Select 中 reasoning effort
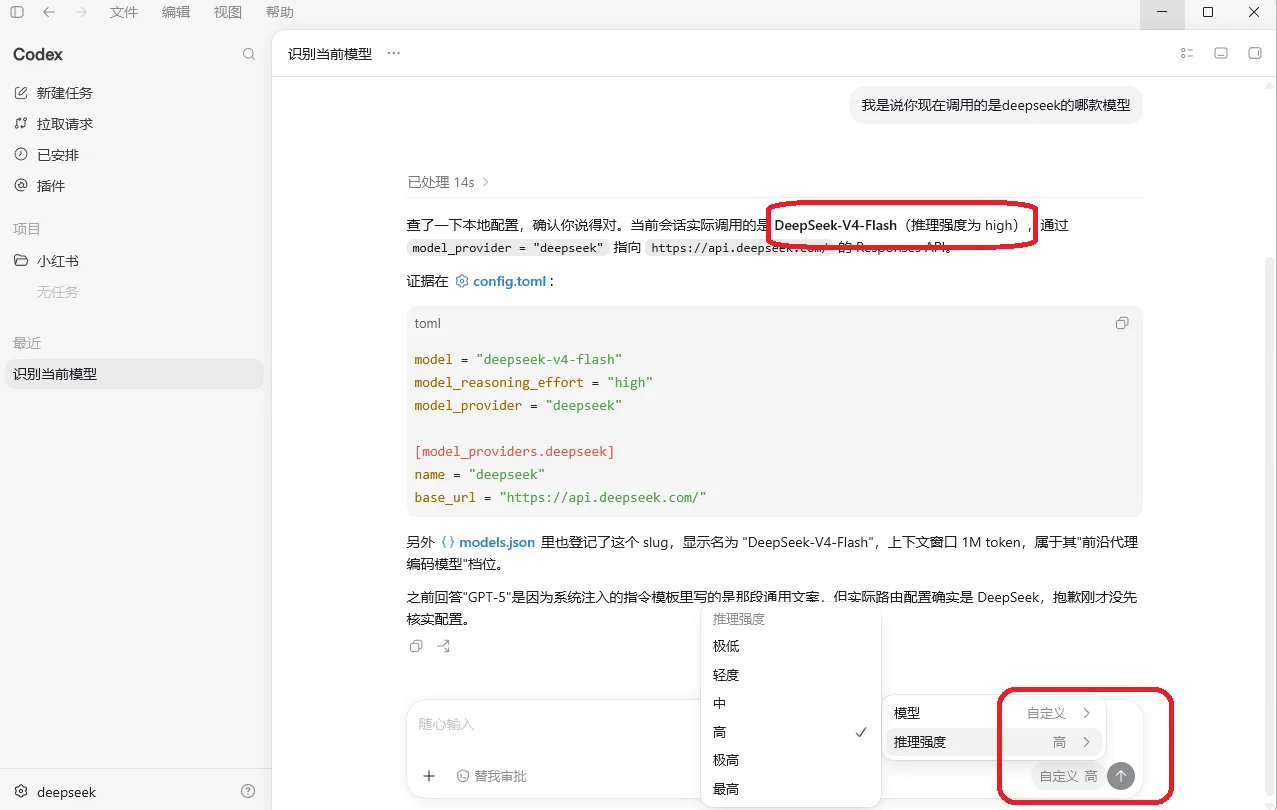The width and height of the screenshot is (1277, 810). [790, 703]
